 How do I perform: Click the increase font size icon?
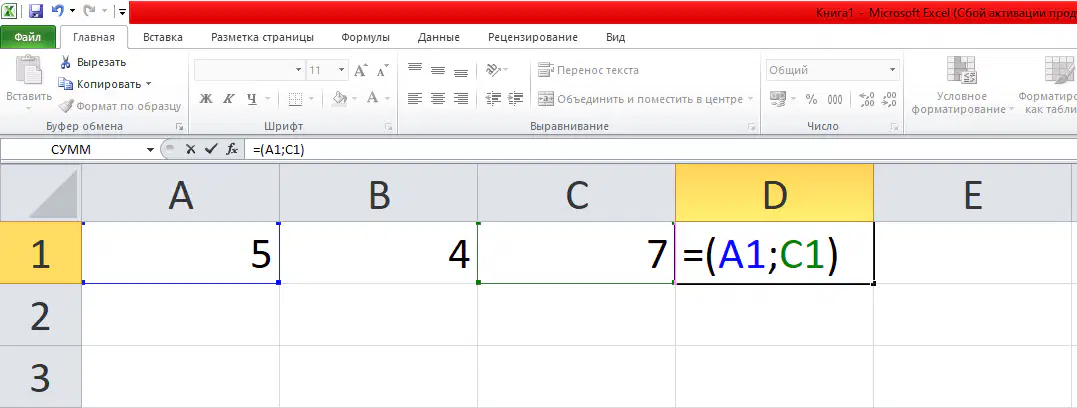point(361,70)
